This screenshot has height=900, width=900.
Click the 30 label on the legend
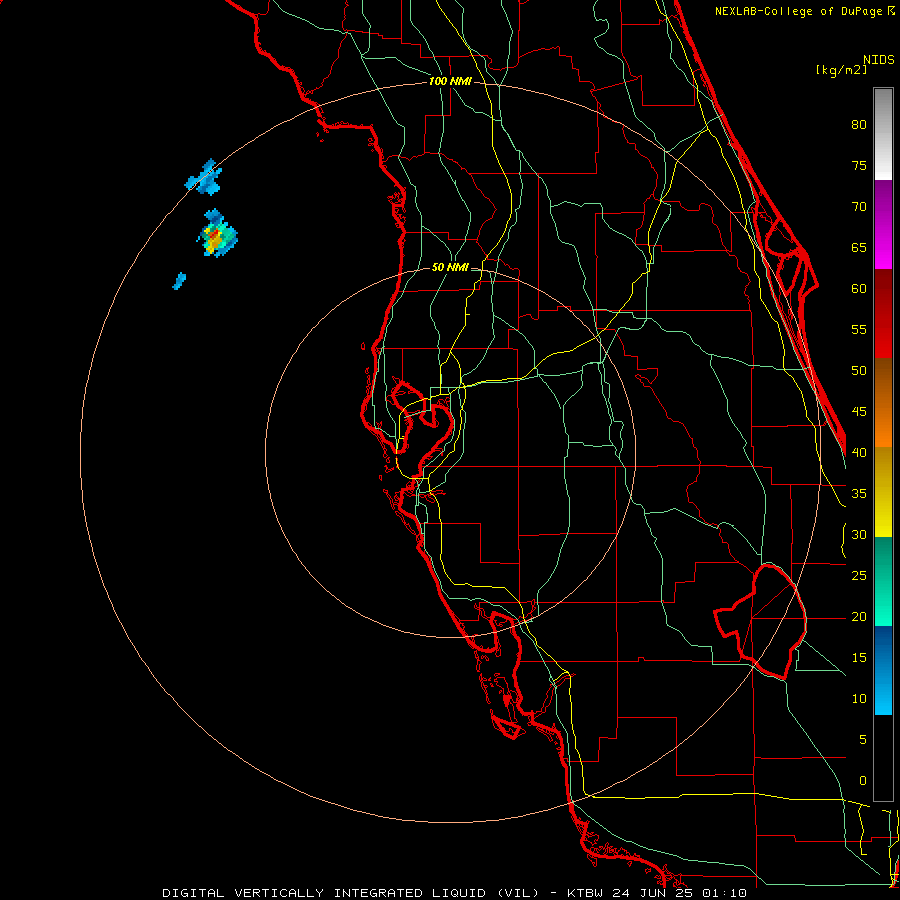click(859, 534)
